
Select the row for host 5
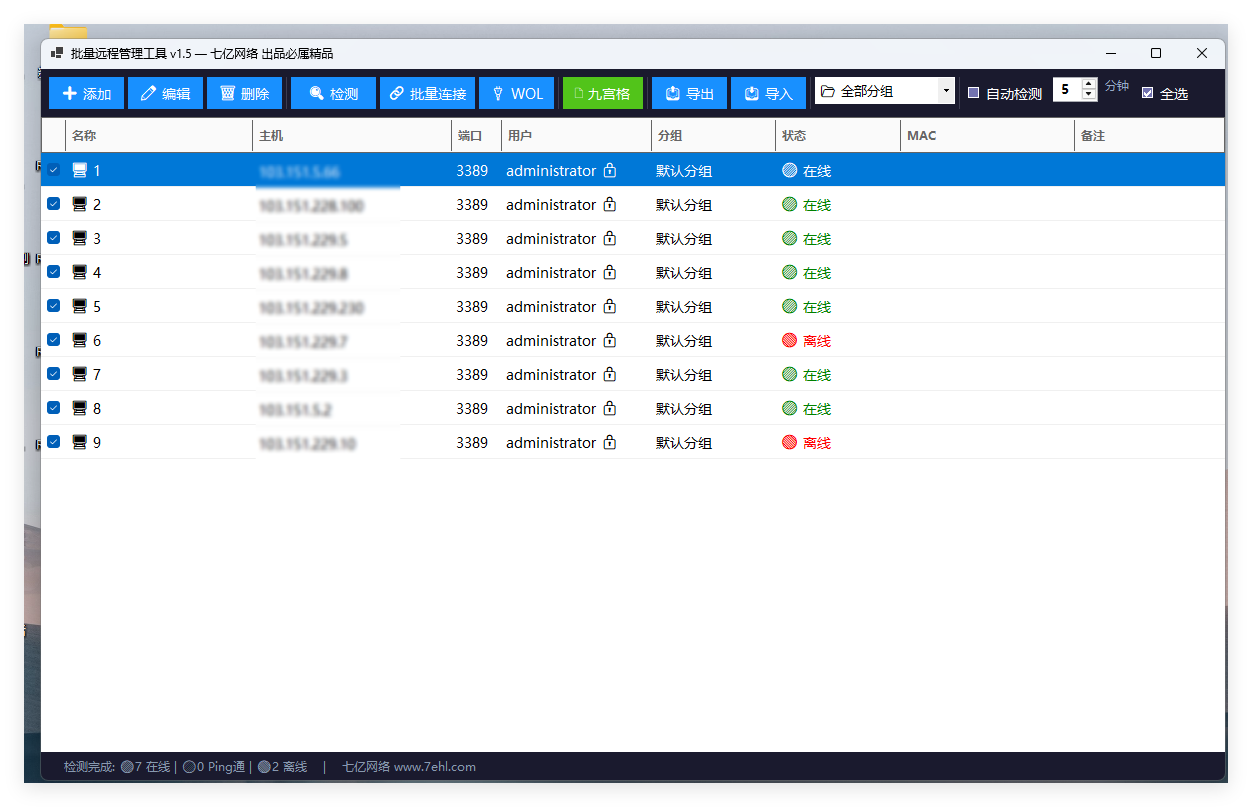[633, 307]
